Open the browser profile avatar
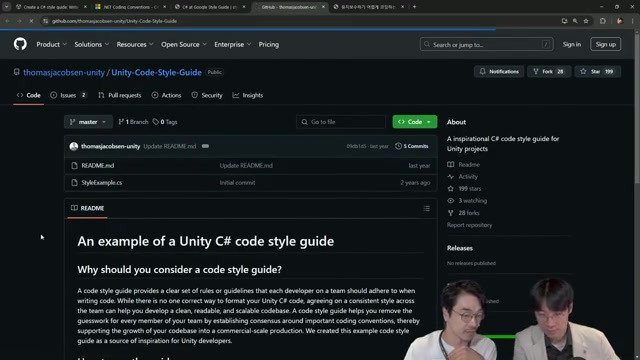The height and width of the screenshot is (360, 640). coord(620,21)
